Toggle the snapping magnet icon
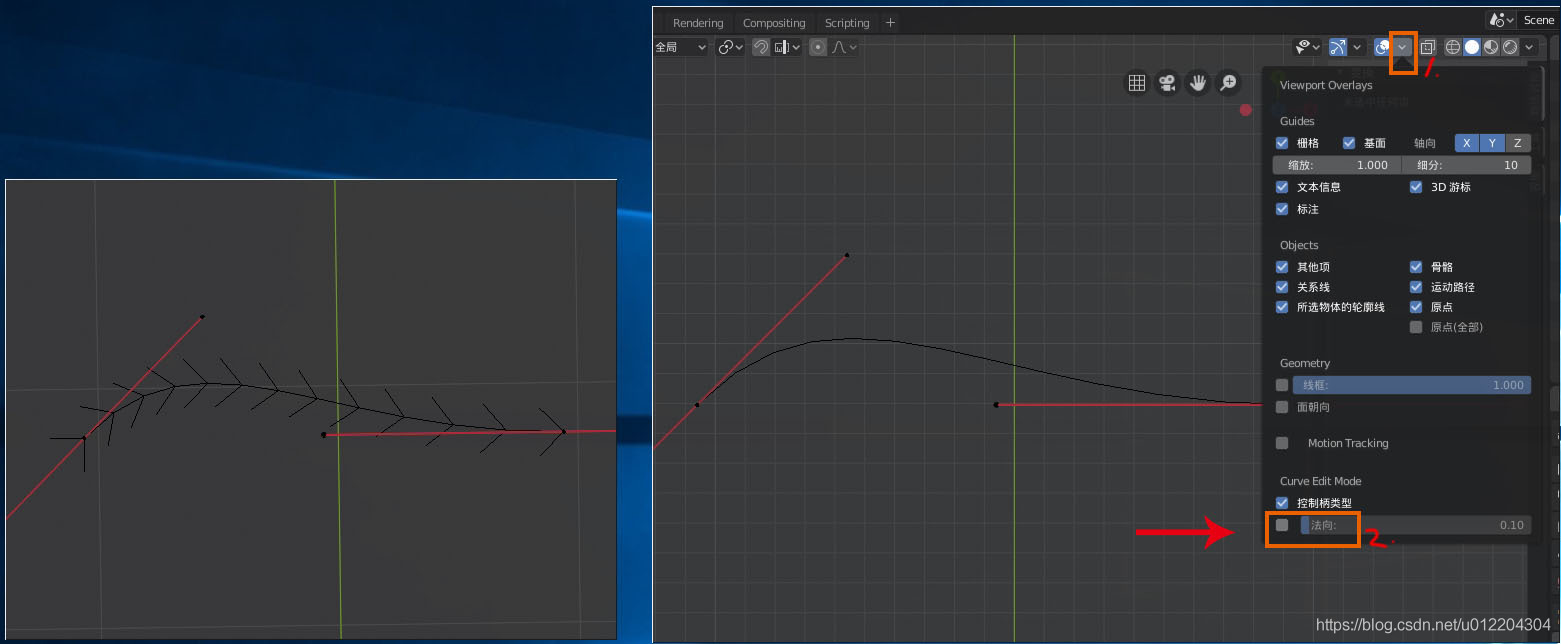Image resolution: width=1561 pixels, height=644 pixels. pos(761,47)
